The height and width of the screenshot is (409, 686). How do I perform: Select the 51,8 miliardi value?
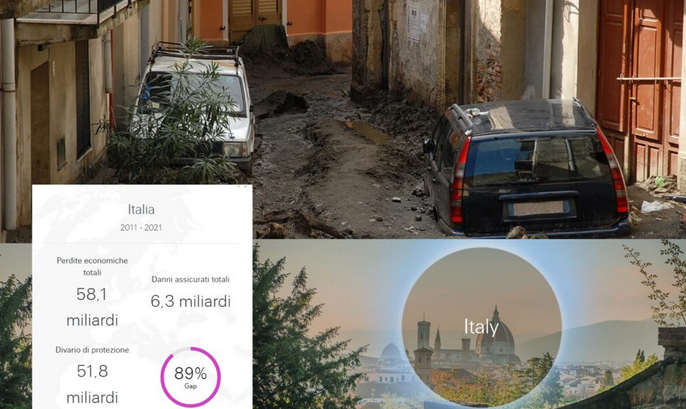[92, 384]
